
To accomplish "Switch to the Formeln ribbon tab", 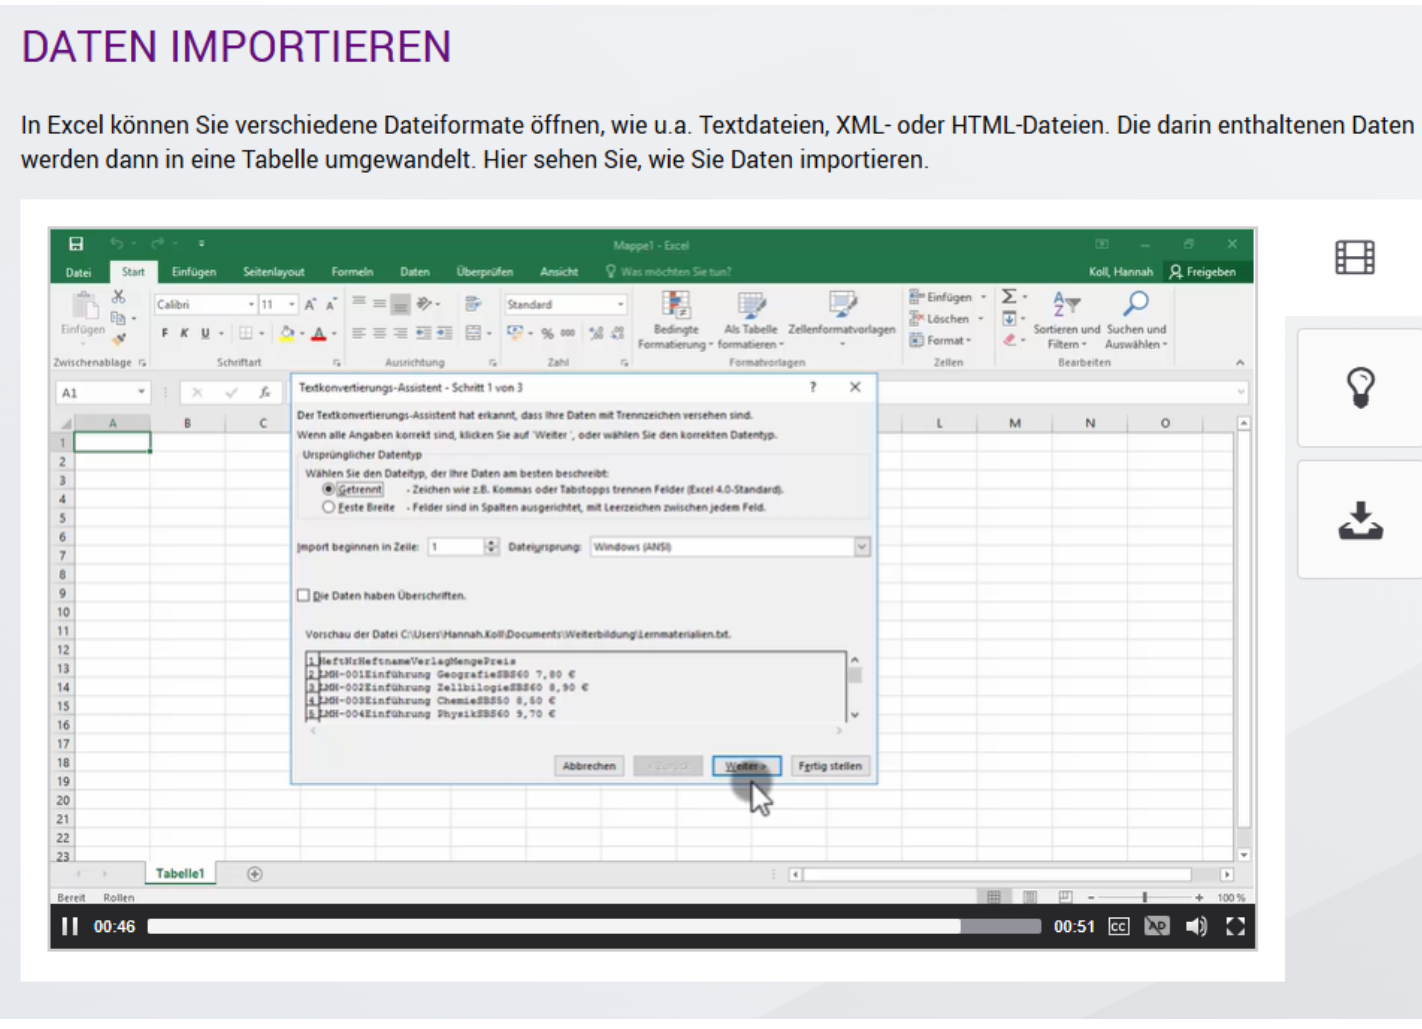I will tap(352, 272).
